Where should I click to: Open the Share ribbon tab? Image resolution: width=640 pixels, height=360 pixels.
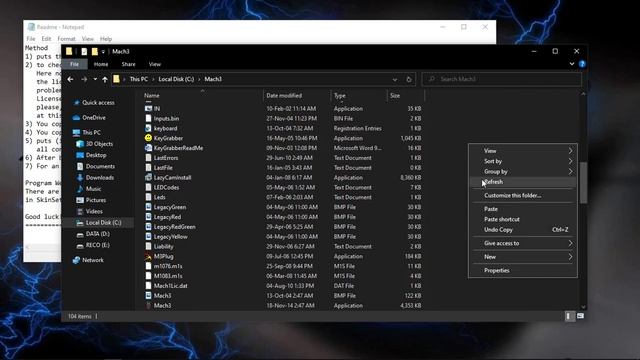point(128,64)
